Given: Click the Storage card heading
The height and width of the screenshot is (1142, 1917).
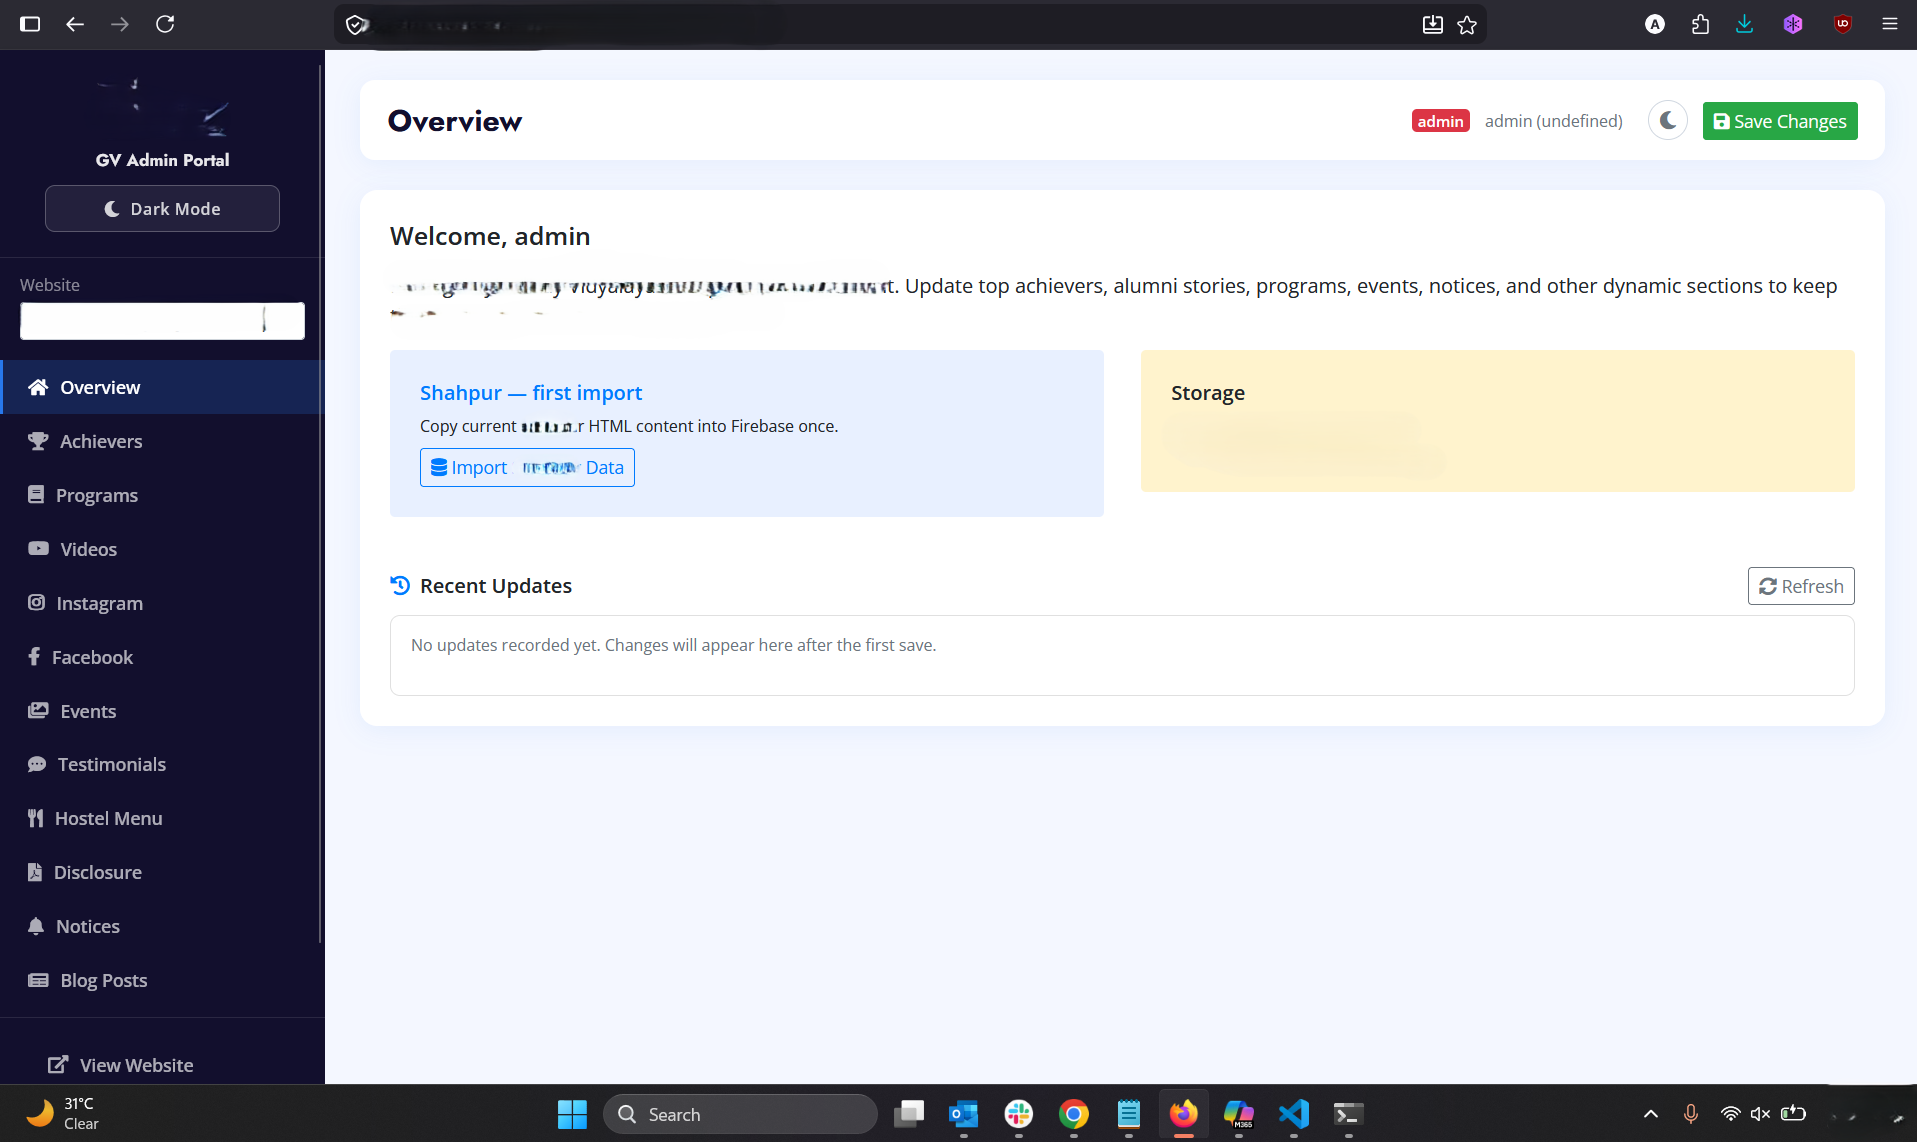Looking at the screenshot, I should tap(1208, 393).
